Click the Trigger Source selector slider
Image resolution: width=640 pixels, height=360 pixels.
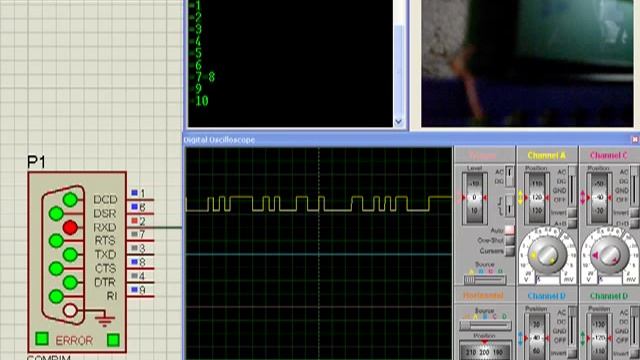tap(485, 280)
